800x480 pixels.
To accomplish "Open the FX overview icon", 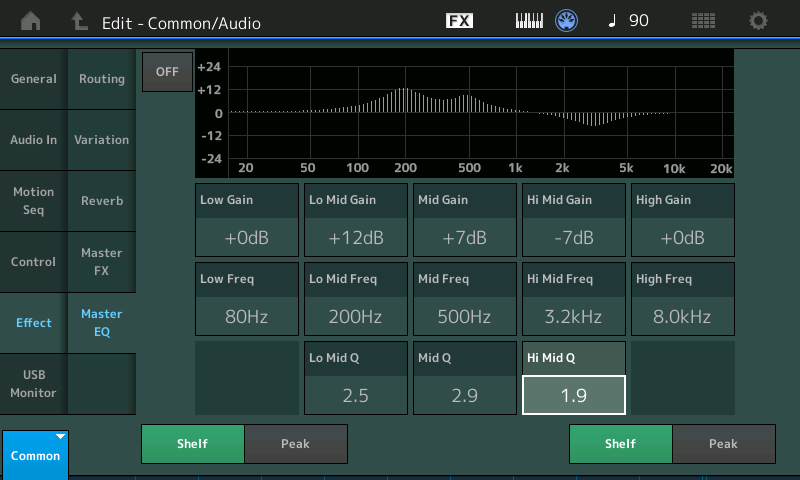I will click(459, 20).
